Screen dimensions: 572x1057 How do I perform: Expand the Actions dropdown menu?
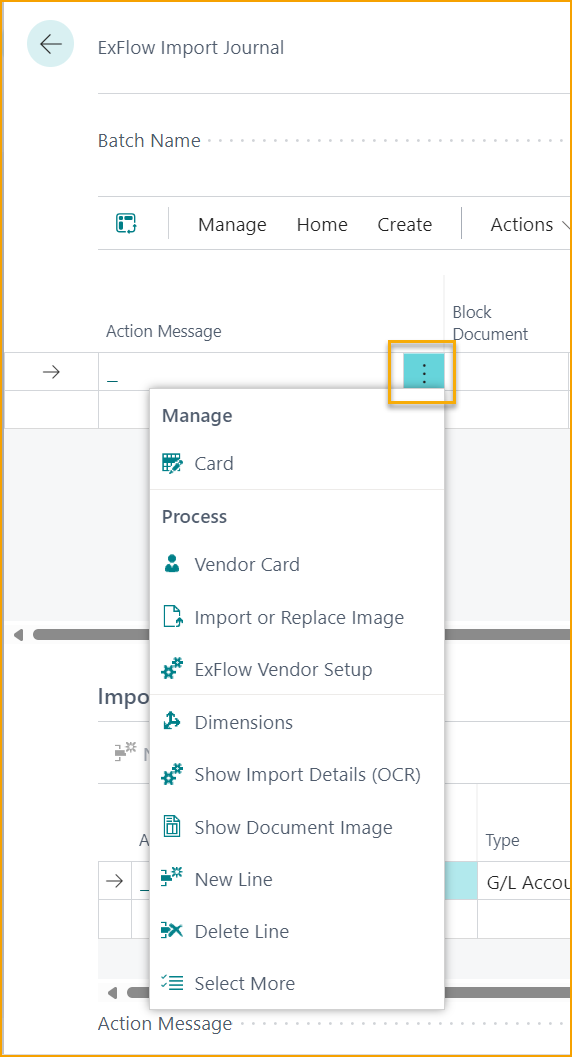(530, 224)
